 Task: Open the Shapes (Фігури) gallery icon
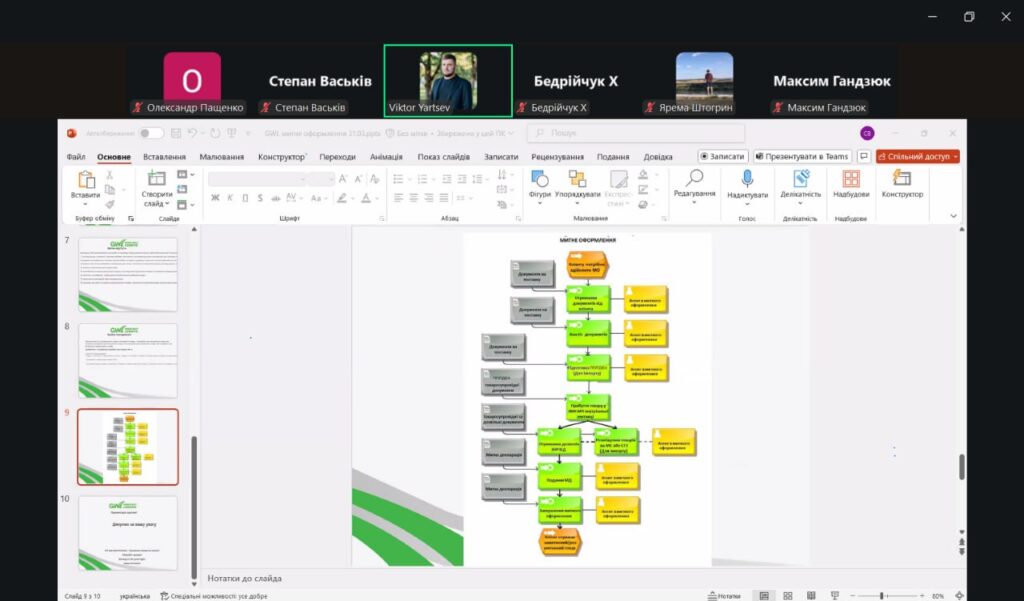540,179
